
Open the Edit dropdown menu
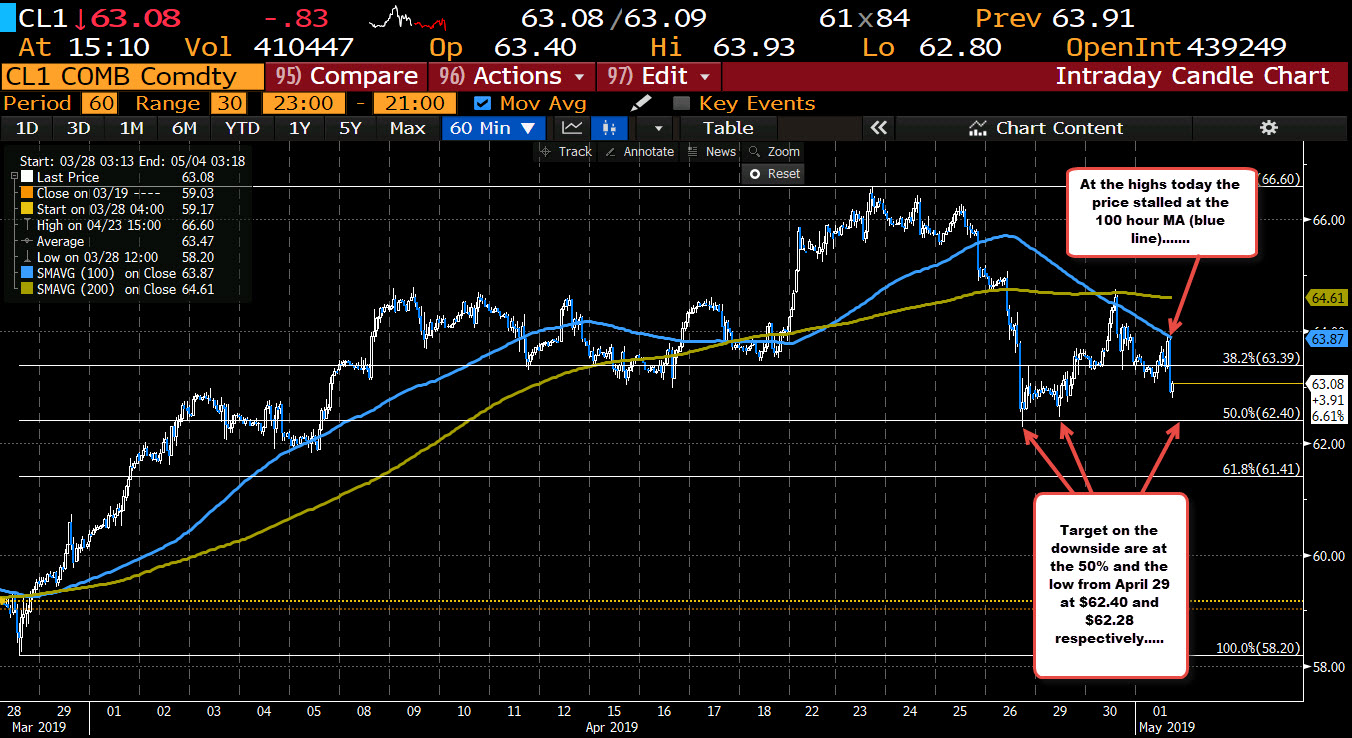(658, 76)
